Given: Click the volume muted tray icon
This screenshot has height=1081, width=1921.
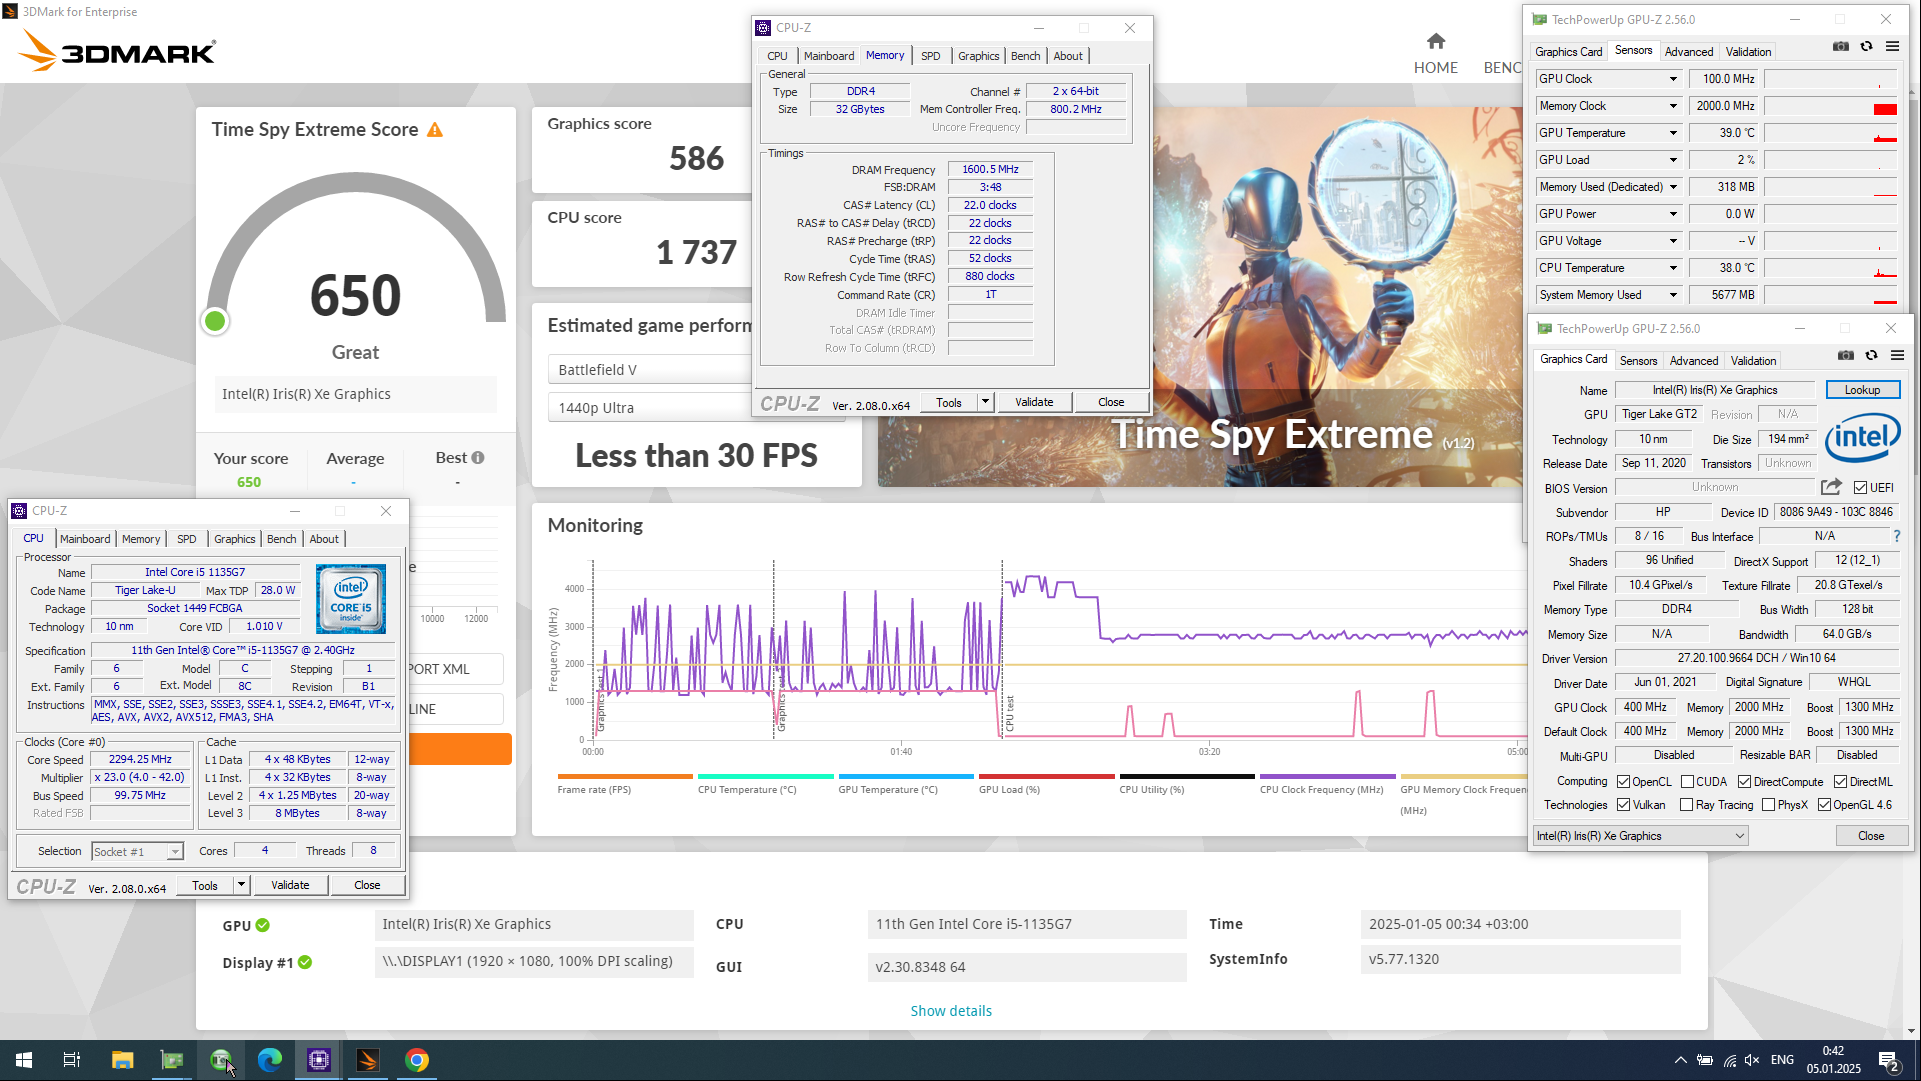Looking at the screenshot, I should [x=1752, y=1060].
